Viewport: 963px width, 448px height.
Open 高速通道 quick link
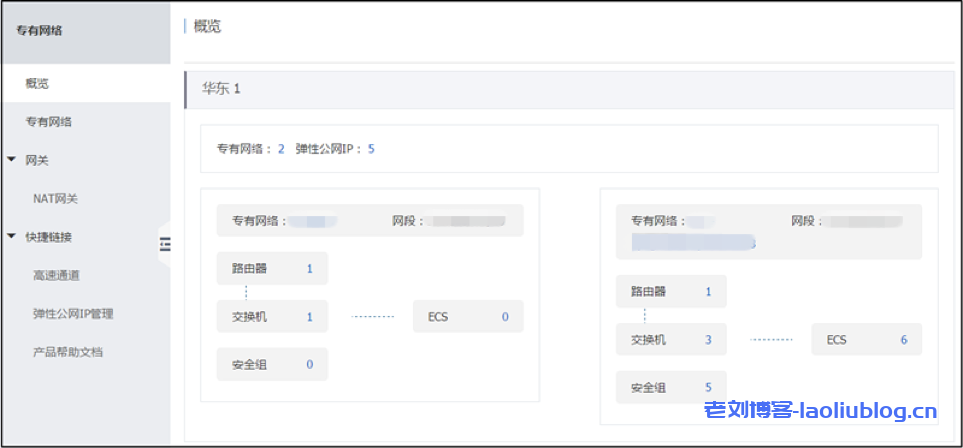click(56, 275)
